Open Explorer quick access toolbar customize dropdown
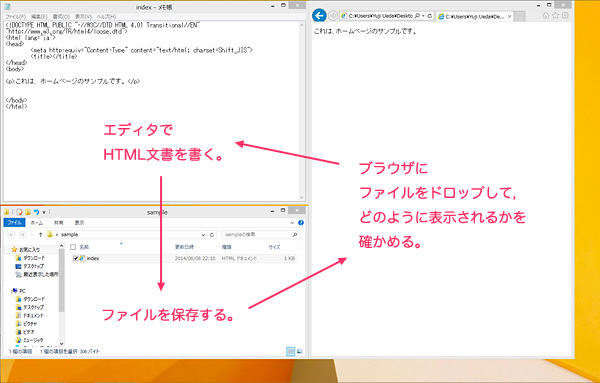 pos(44,212)
